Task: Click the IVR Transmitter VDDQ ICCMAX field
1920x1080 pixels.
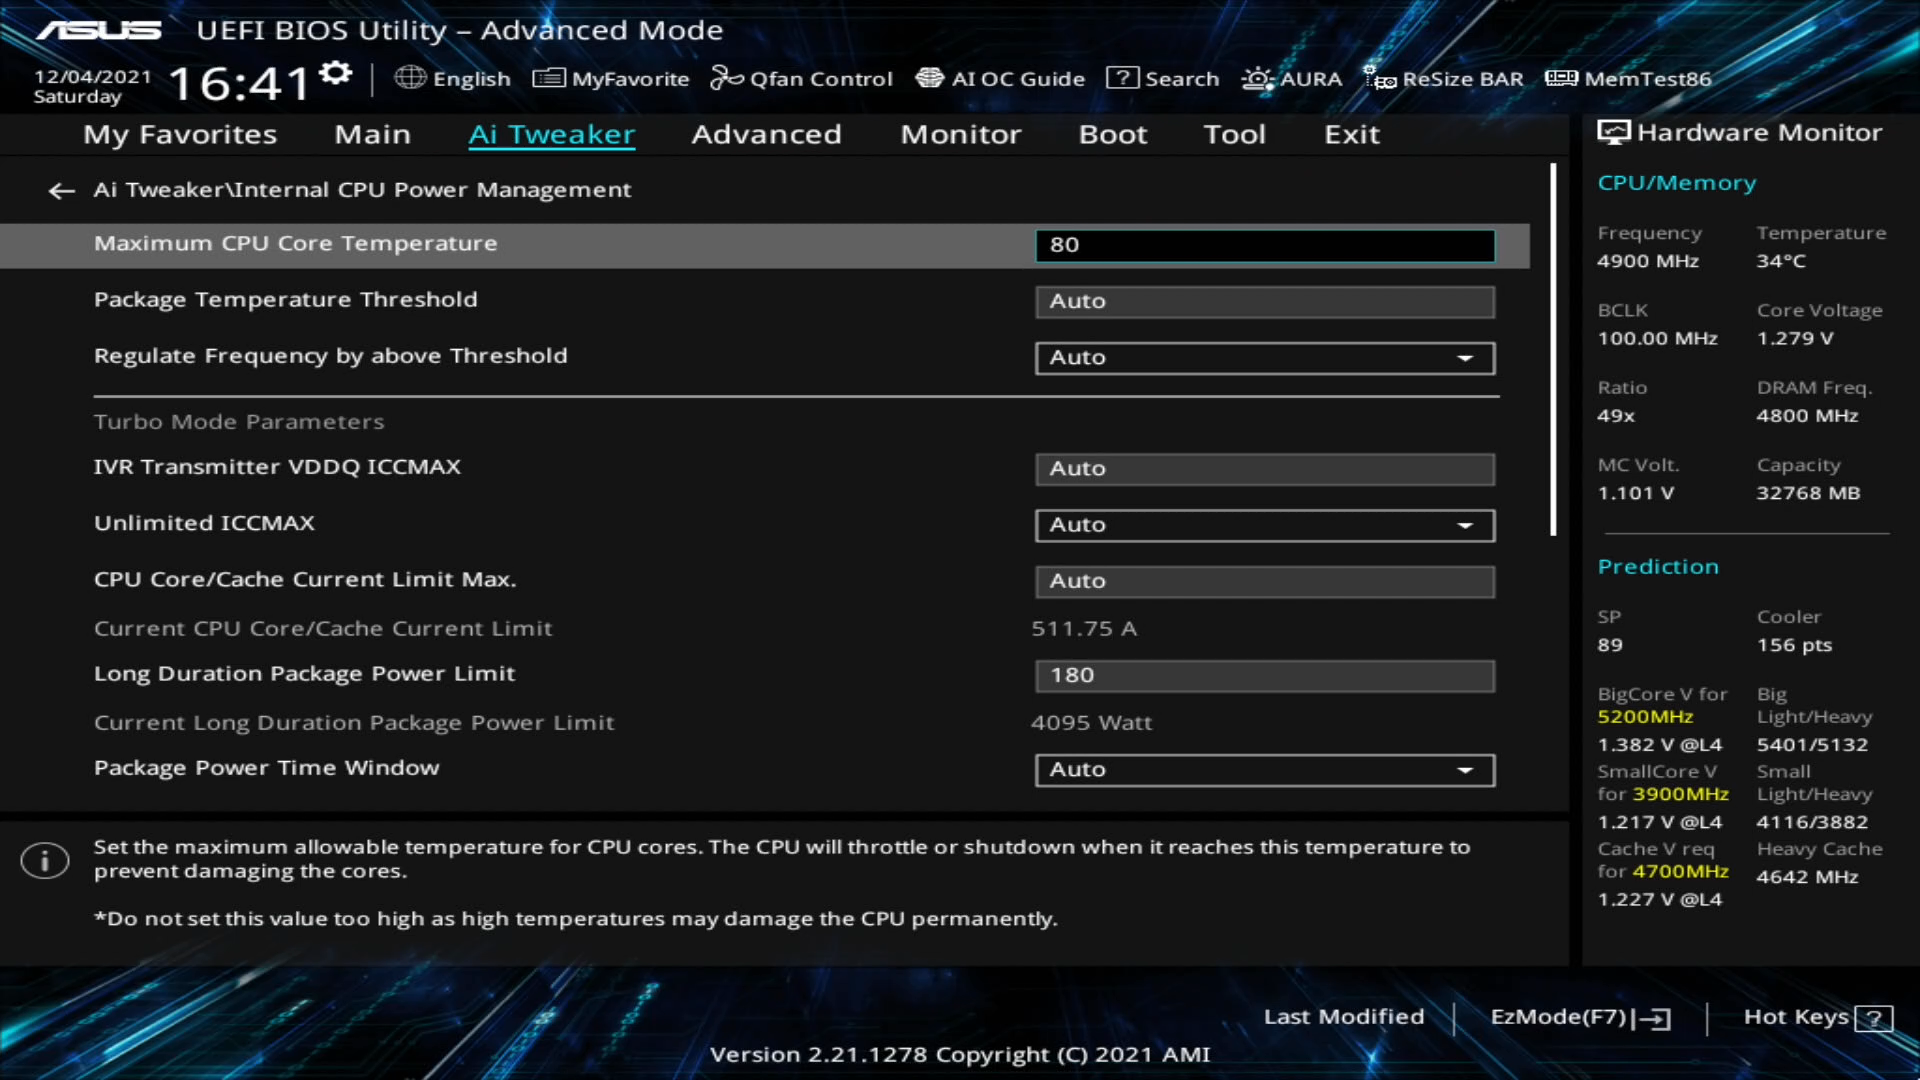Action: point(1265,469)
